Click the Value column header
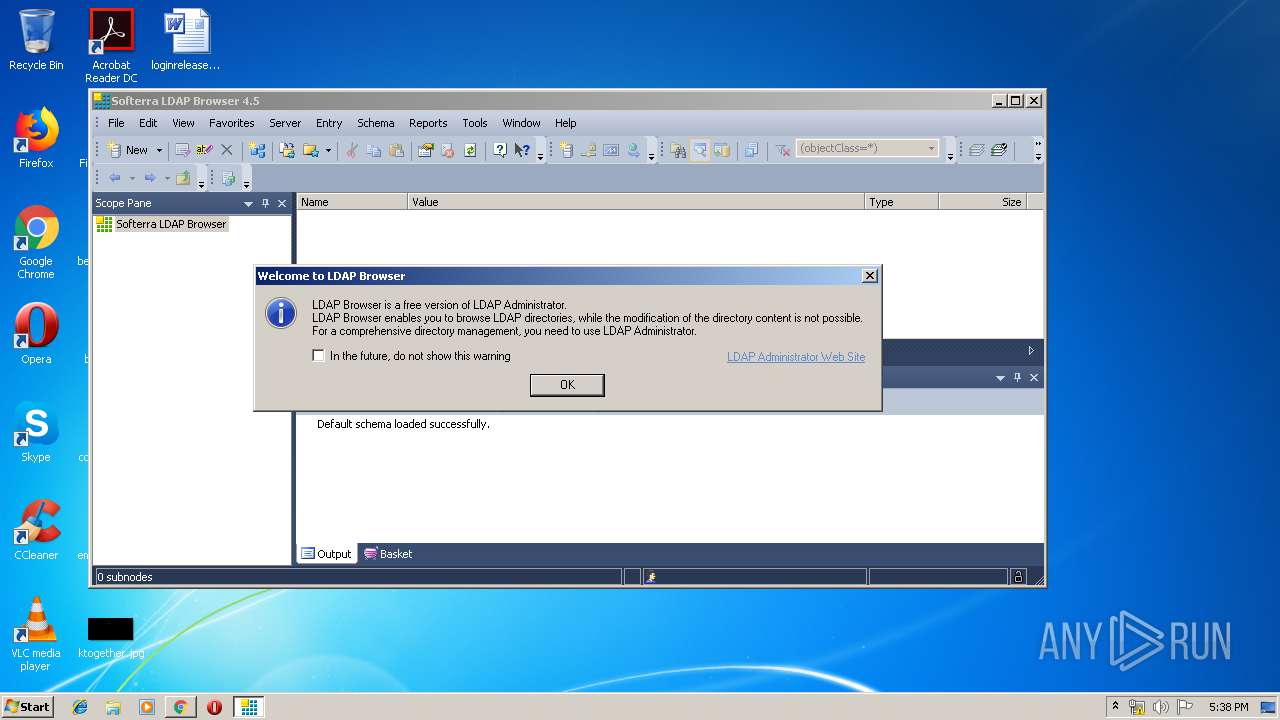The height and width of the screenshot is (720, 1280). point(636,202)
